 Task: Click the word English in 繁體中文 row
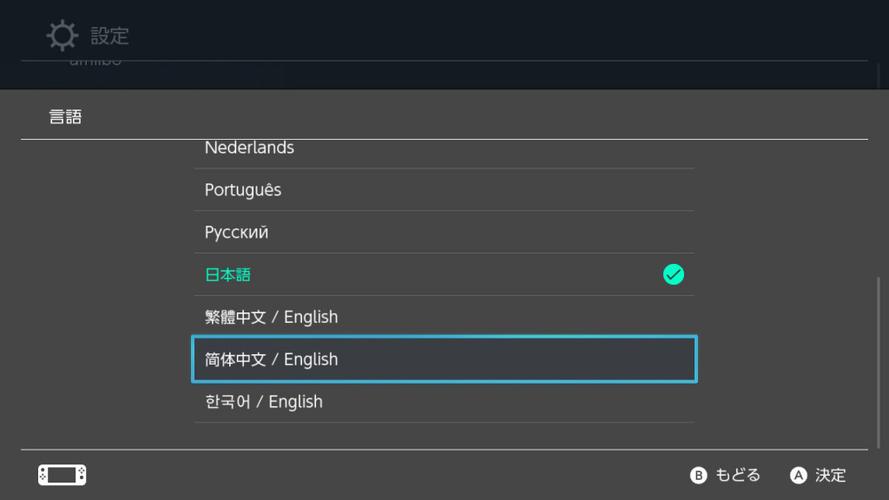[x=311, y=317]
